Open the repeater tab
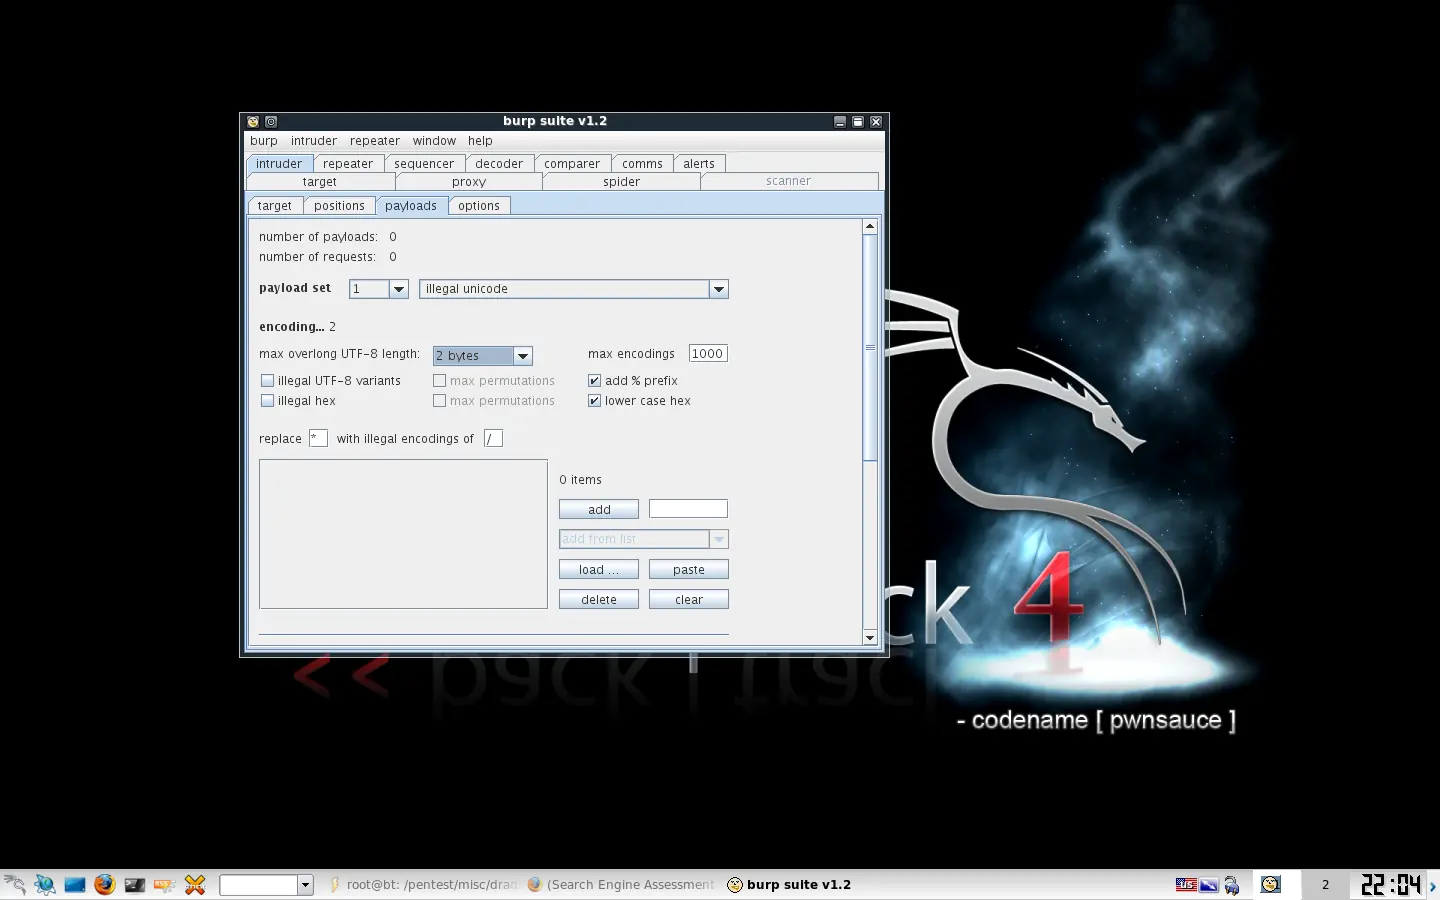1440x900 pixels. [348, 164]
